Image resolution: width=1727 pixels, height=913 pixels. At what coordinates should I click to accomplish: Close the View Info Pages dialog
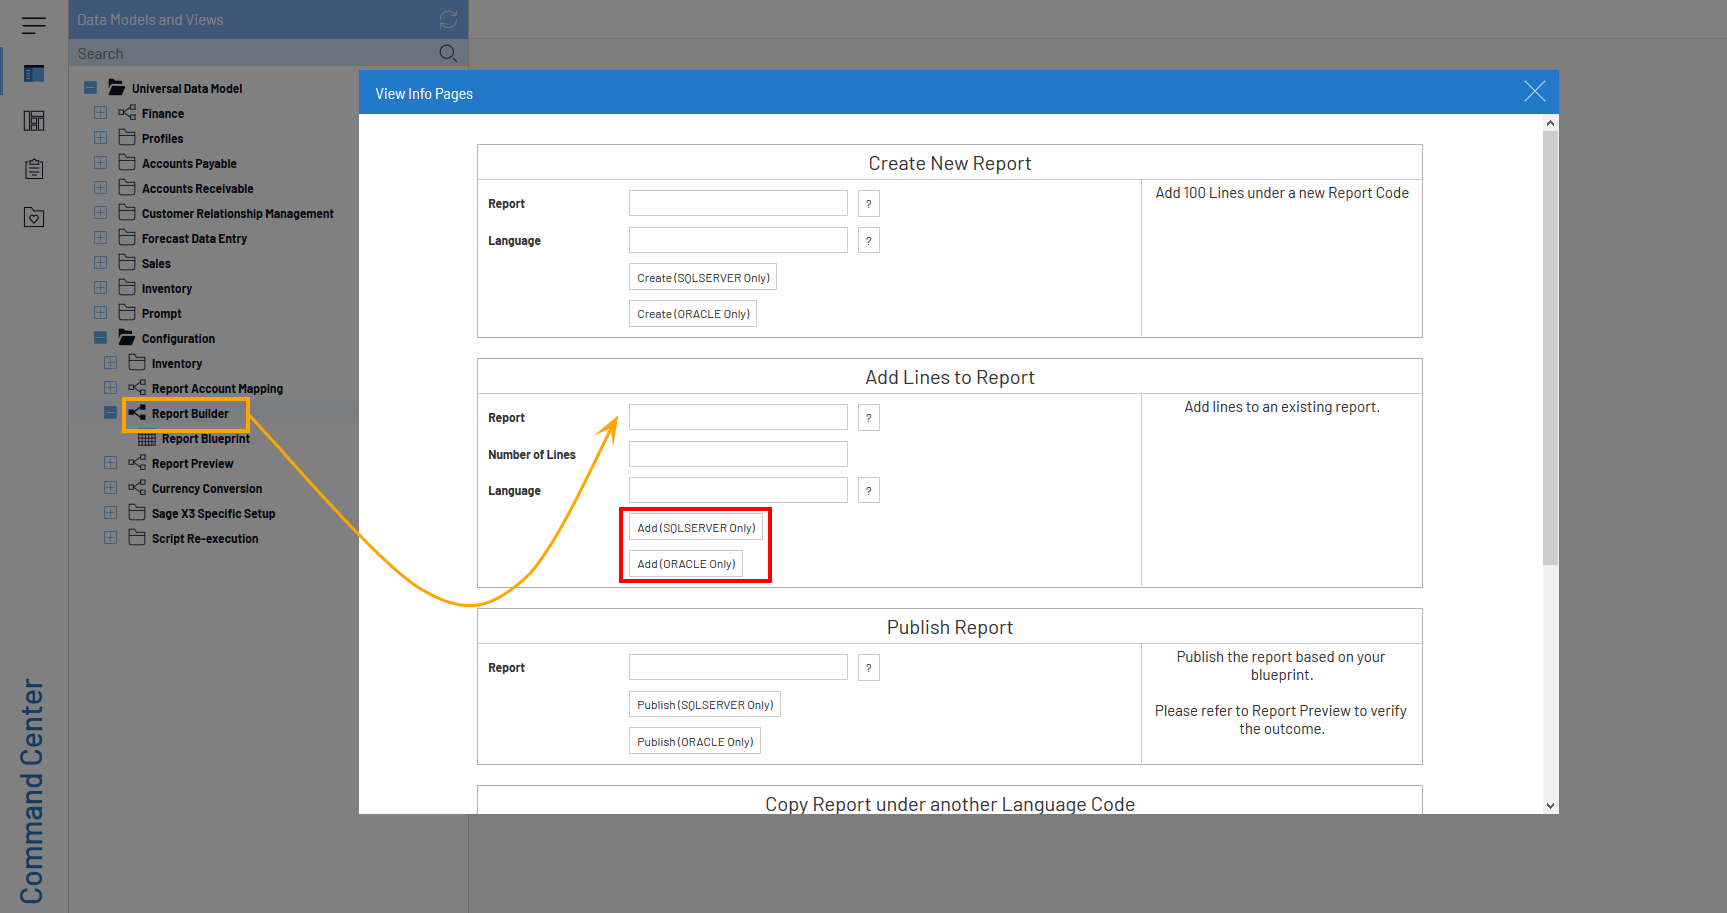1534,92
